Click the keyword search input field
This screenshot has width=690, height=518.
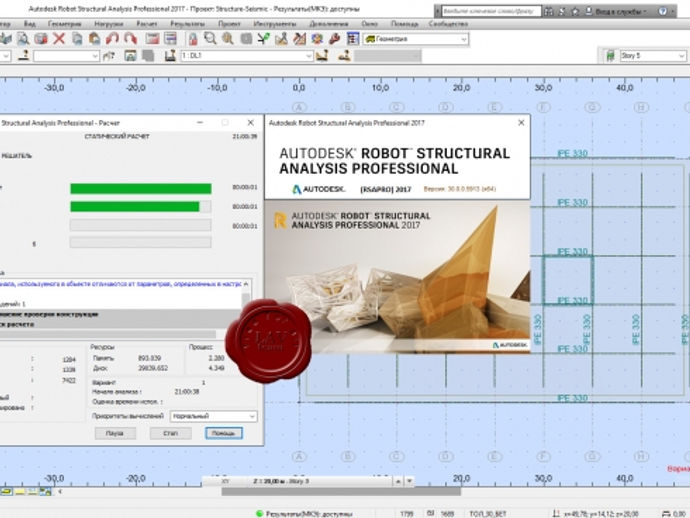click(x=491, y=11)
